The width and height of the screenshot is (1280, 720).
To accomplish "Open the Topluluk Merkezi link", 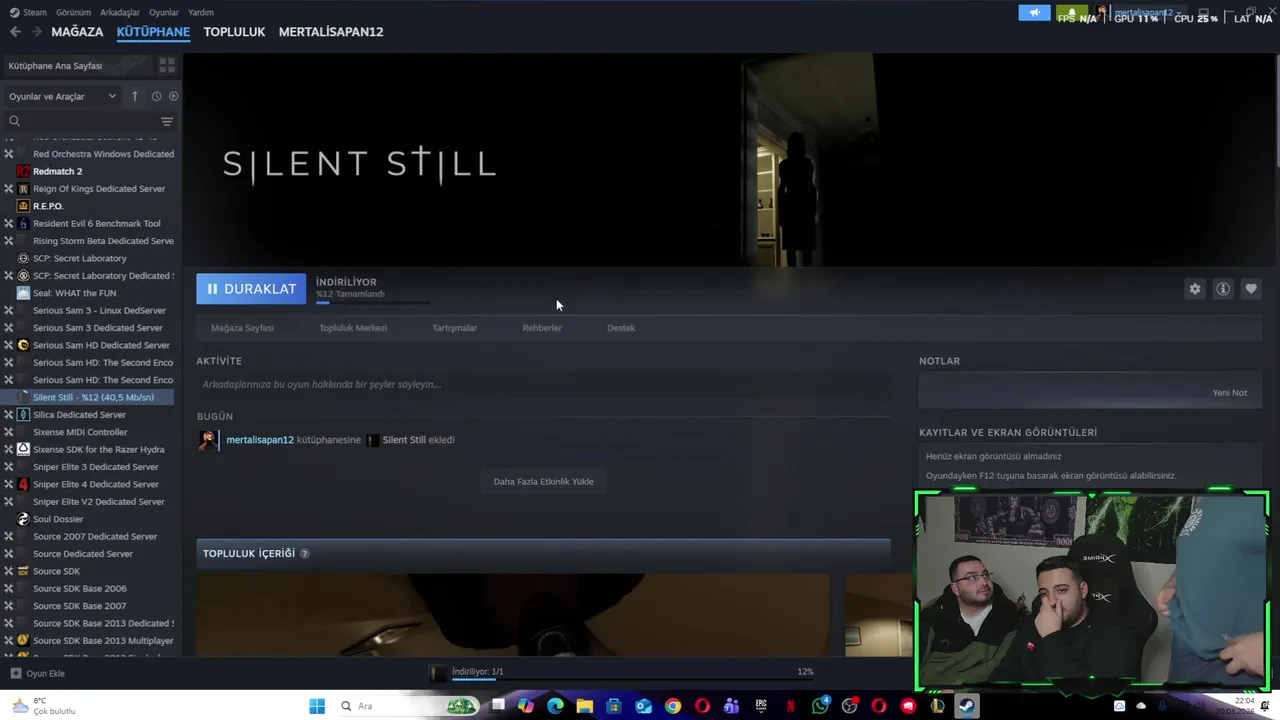I will click(x=353, y=328).
